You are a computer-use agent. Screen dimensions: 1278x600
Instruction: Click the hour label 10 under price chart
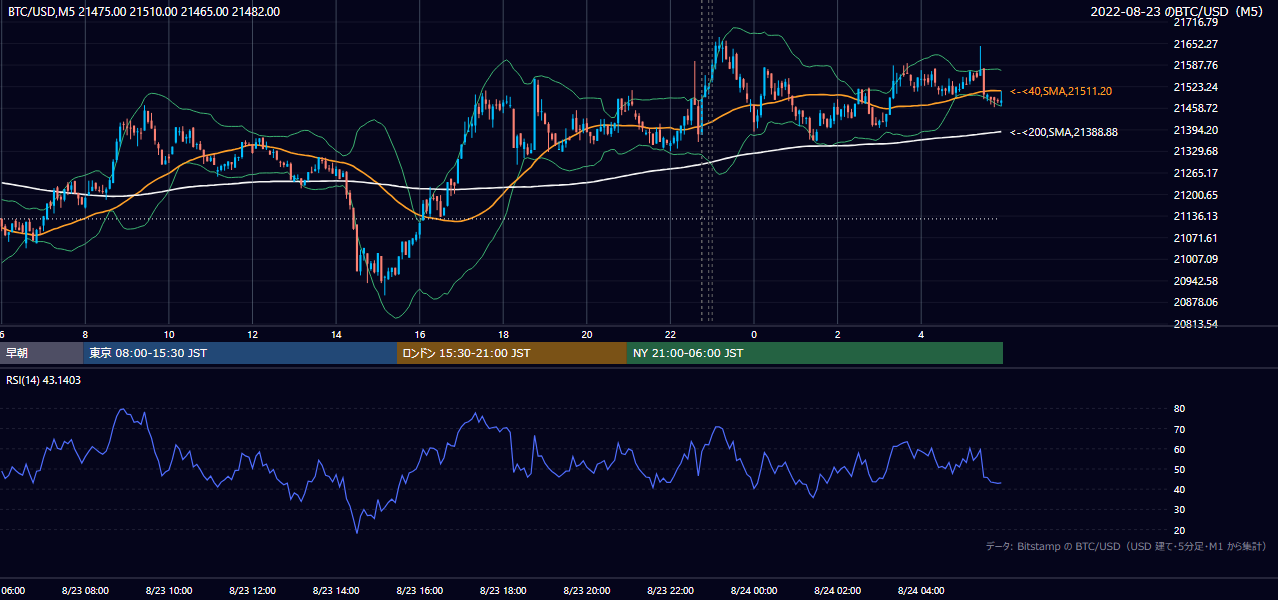click(169, 335)
